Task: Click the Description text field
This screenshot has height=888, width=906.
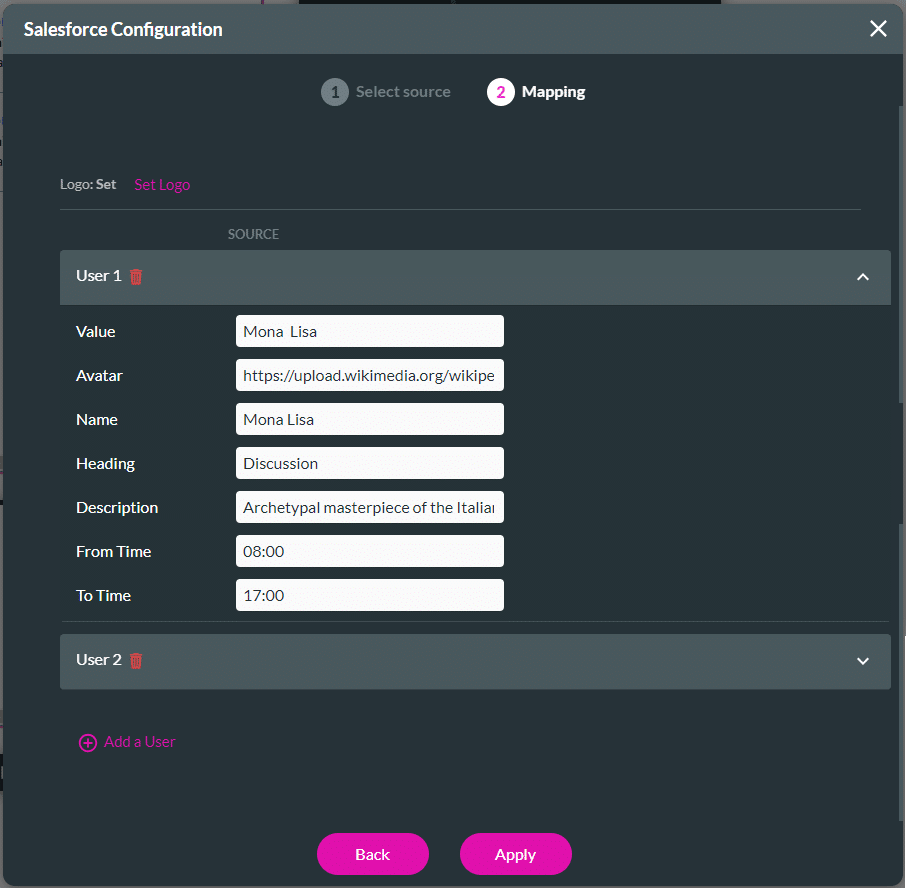Action: 369,507
